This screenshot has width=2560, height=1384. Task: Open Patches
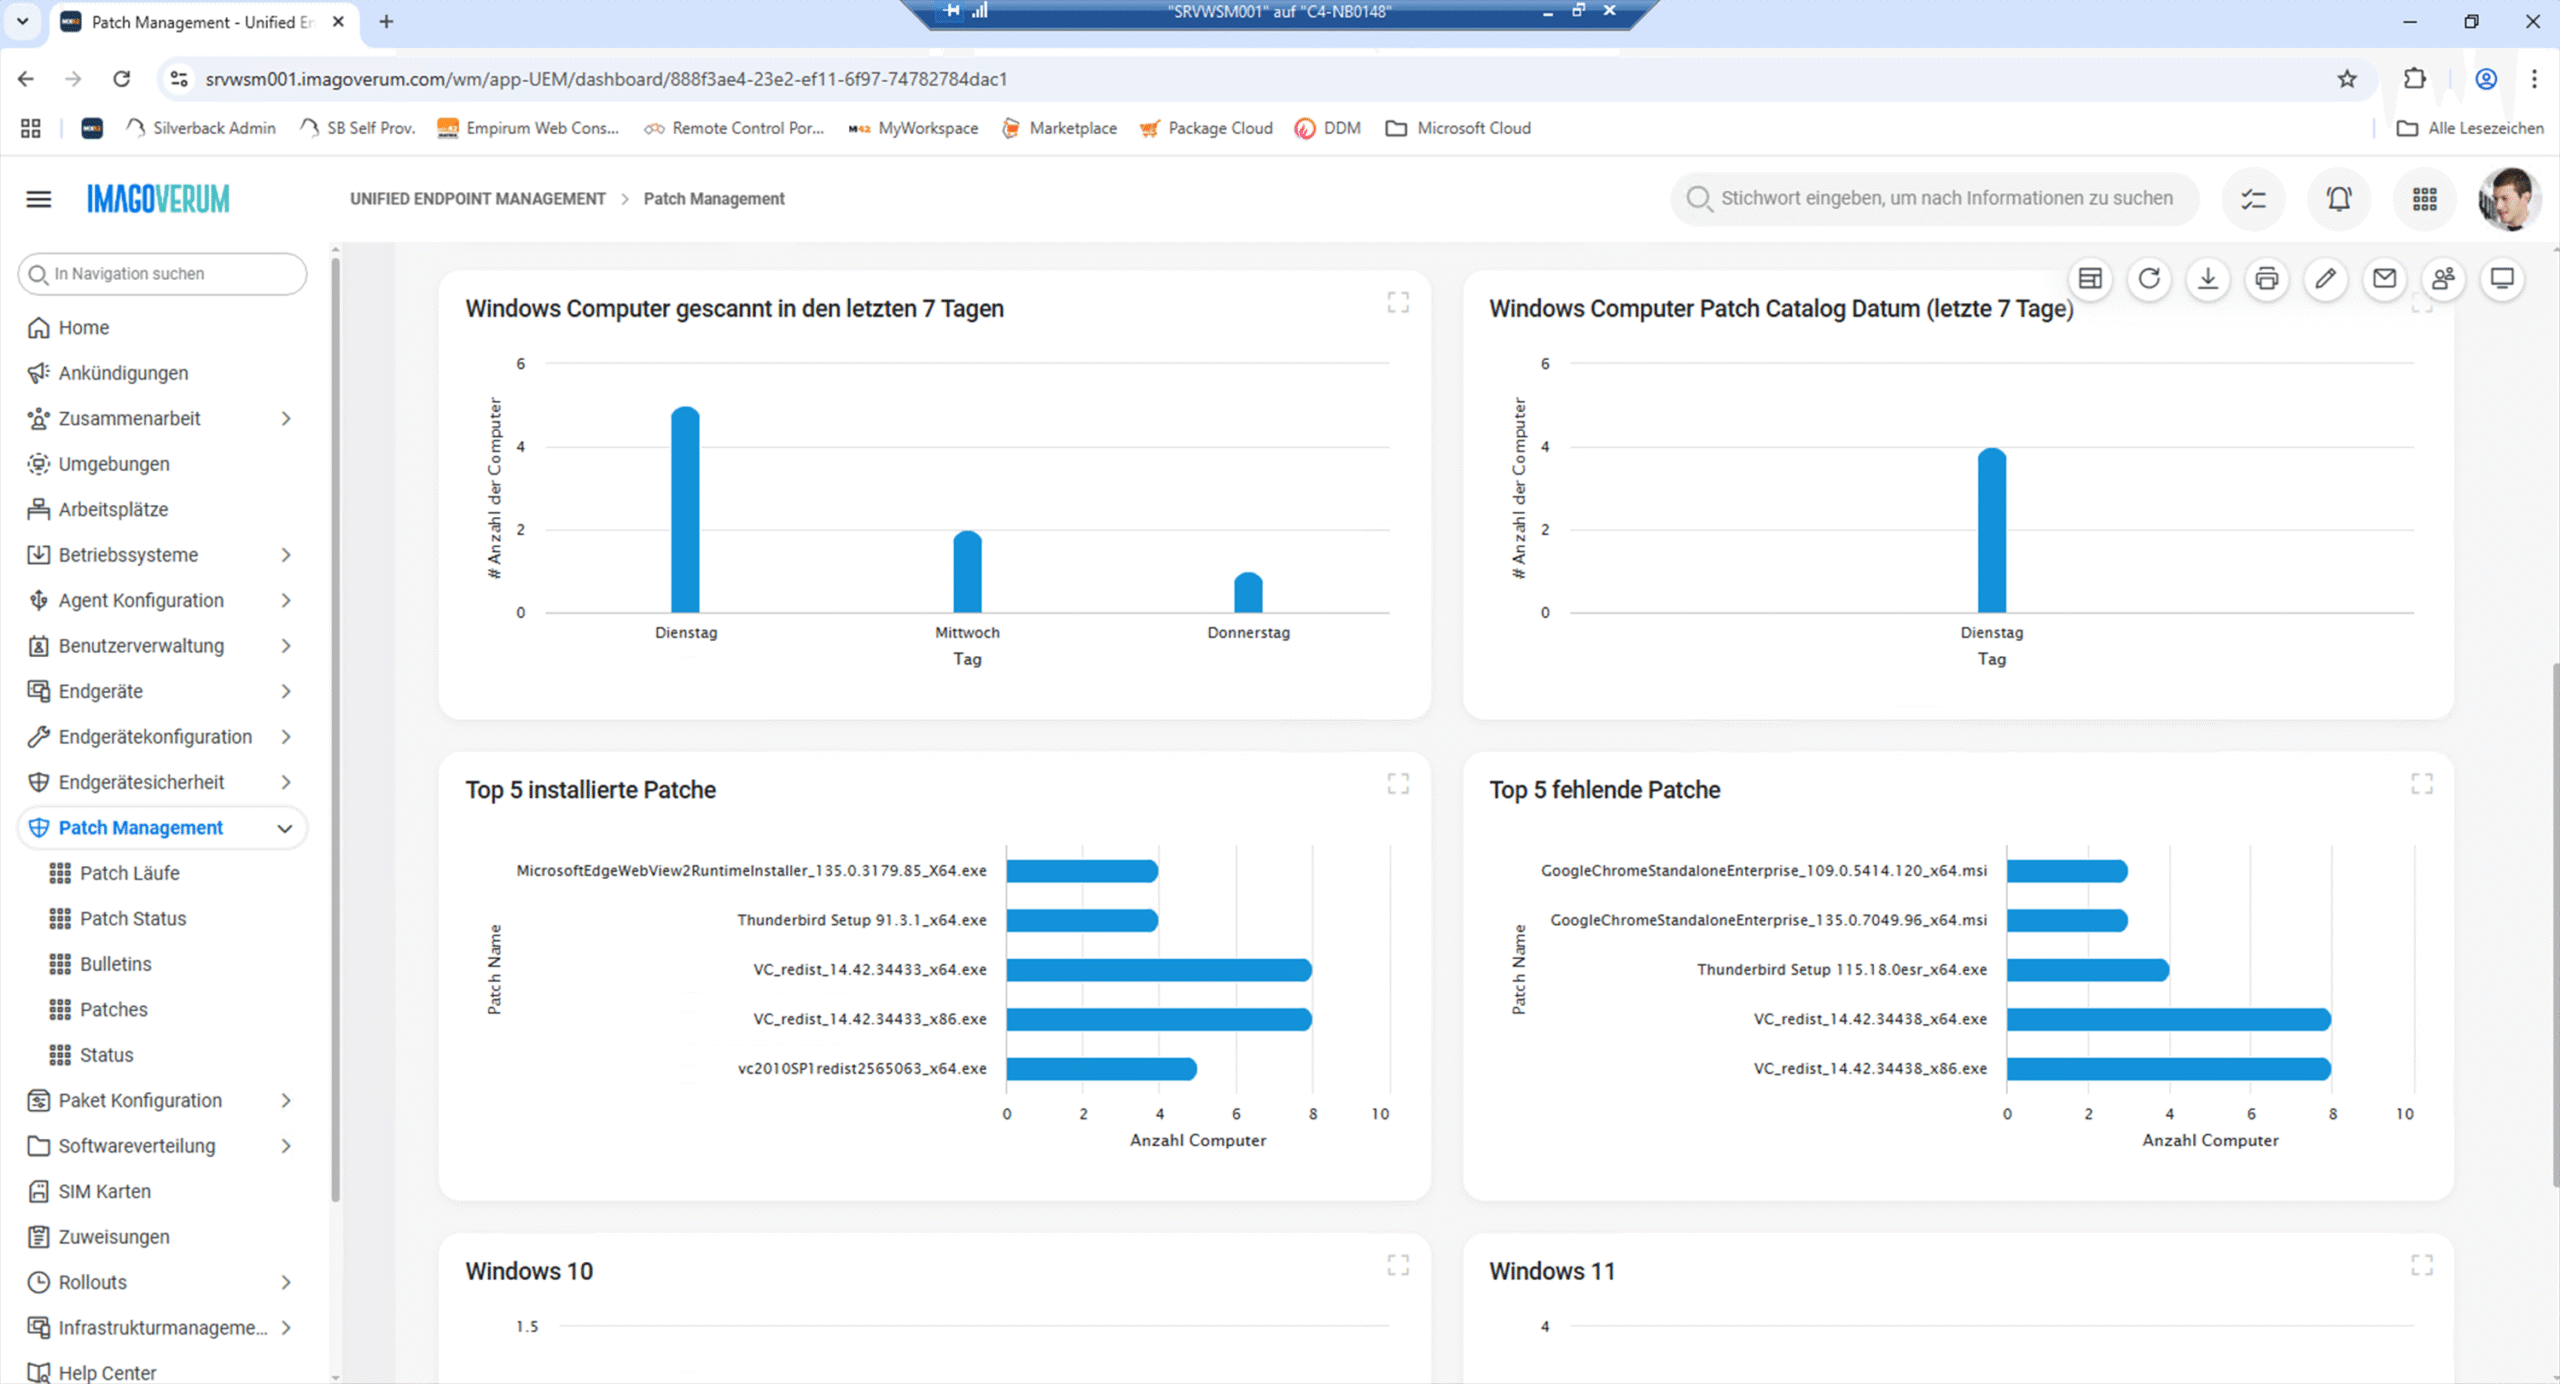coord(114,1009)
